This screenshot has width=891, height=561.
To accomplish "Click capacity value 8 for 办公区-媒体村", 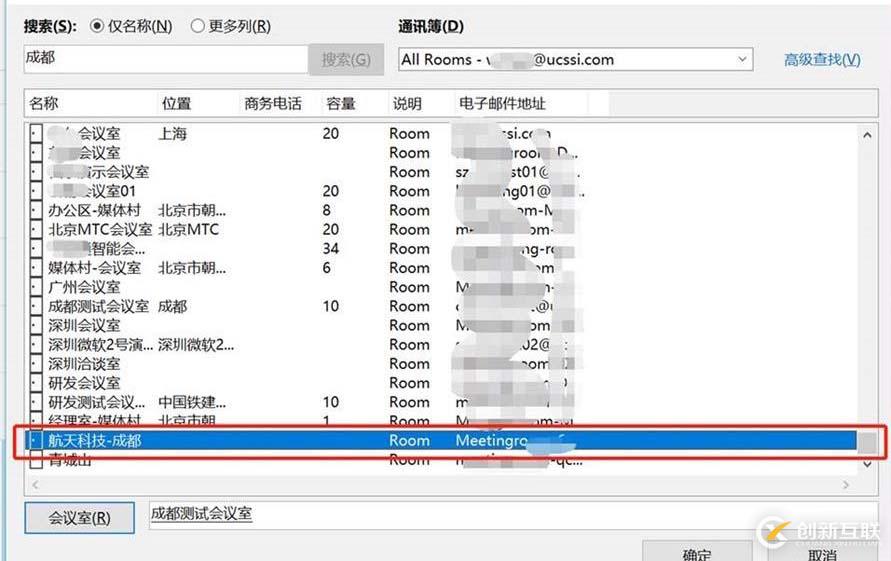I will 327,210.
